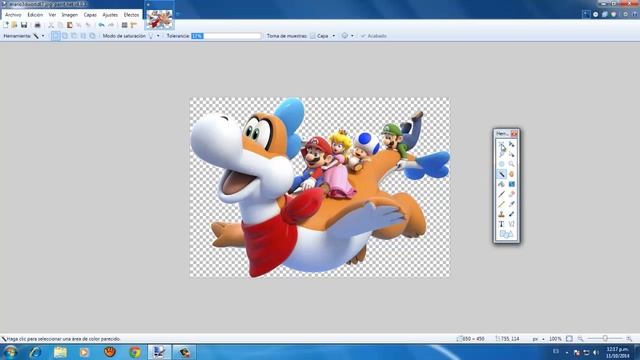Open Google Chrome from the taskbar
The width and height of the screenshot is (640, 360).
[x=135, y=352]
